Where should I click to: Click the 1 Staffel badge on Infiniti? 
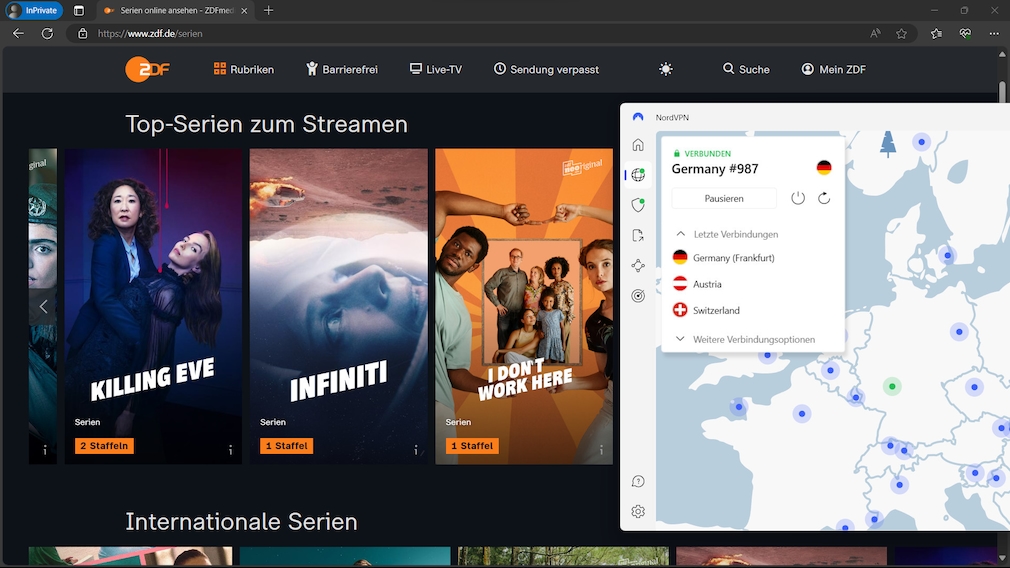[287, 446]
